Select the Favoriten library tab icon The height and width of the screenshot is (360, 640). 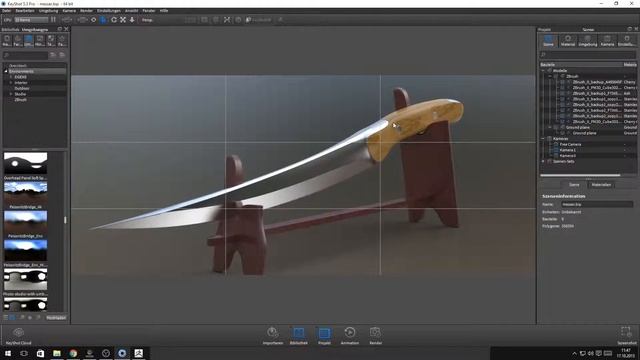[62, 40]
